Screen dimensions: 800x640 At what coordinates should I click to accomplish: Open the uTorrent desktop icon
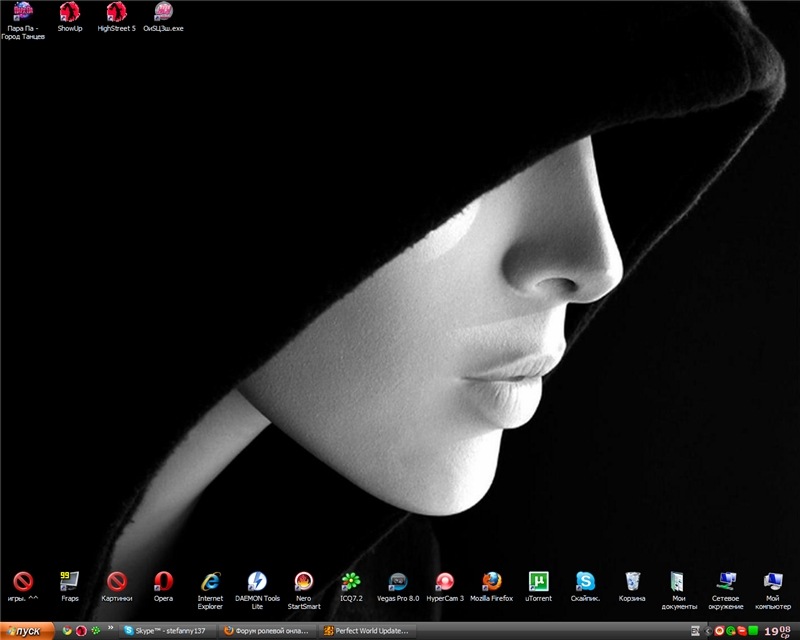[x=538, y=581]
